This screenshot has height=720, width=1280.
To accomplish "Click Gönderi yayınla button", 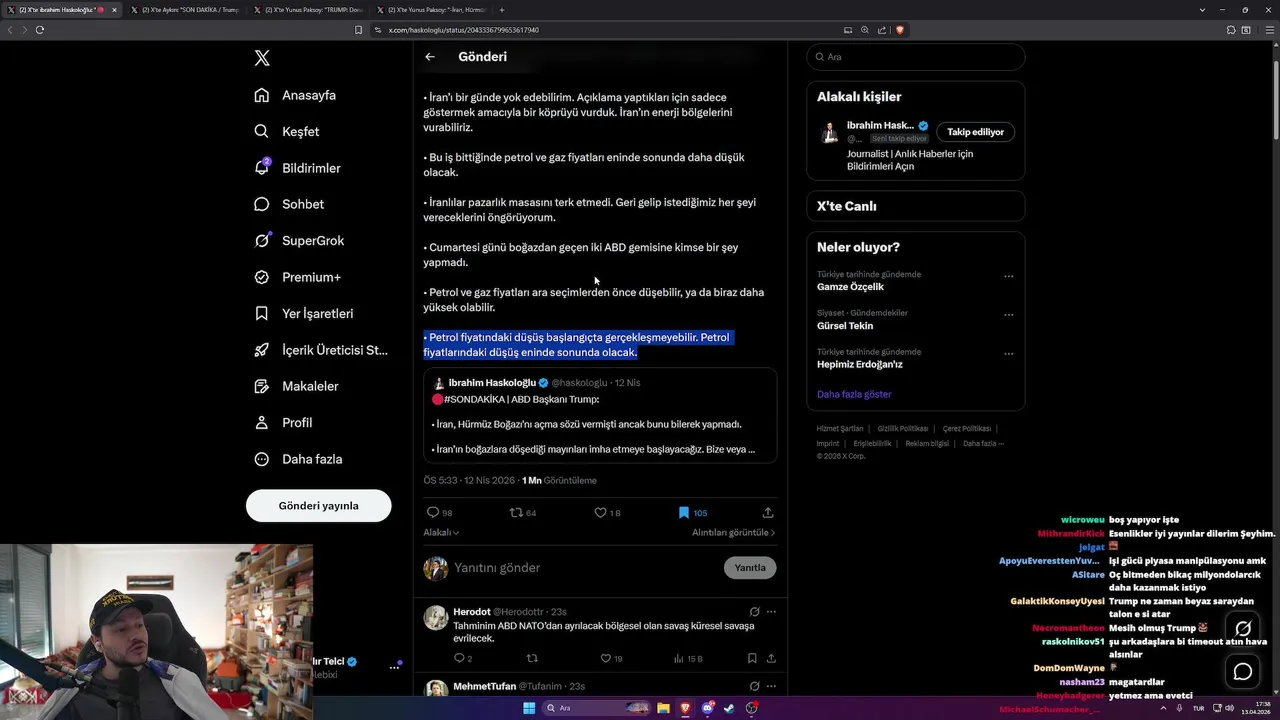I will 318,506.
